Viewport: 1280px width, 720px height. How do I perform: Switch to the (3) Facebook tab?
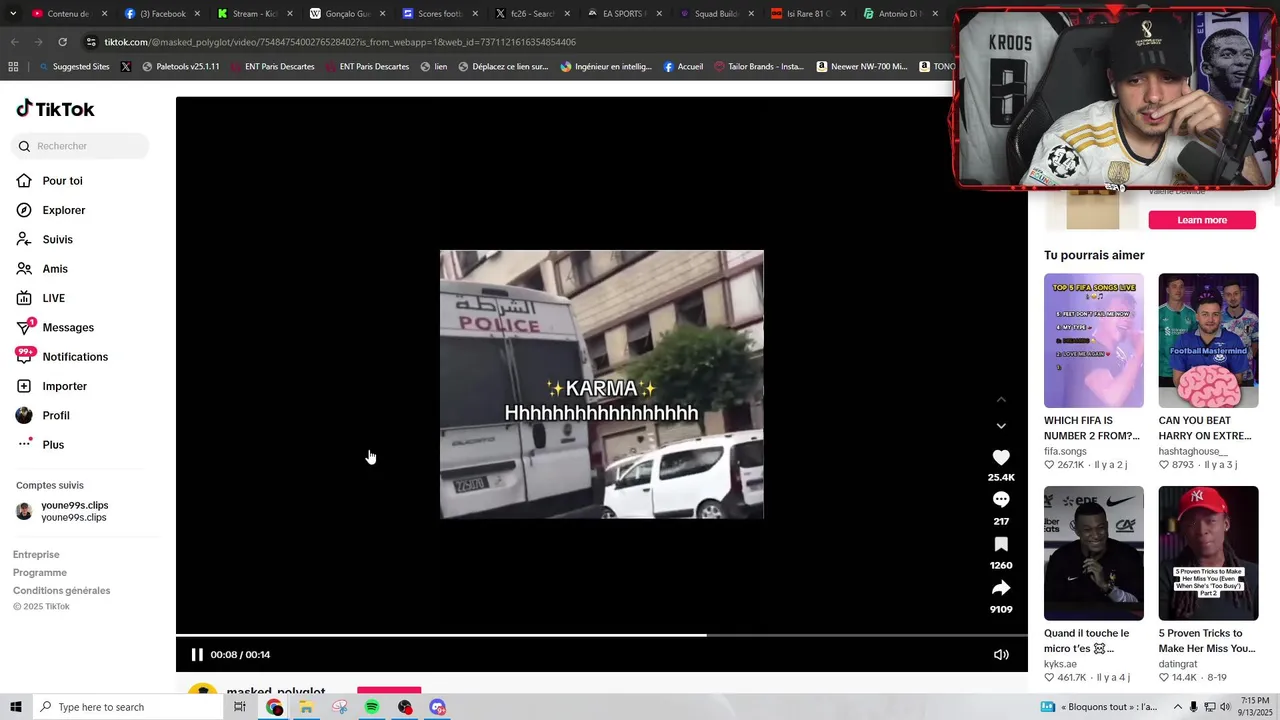tap(160, 14)
